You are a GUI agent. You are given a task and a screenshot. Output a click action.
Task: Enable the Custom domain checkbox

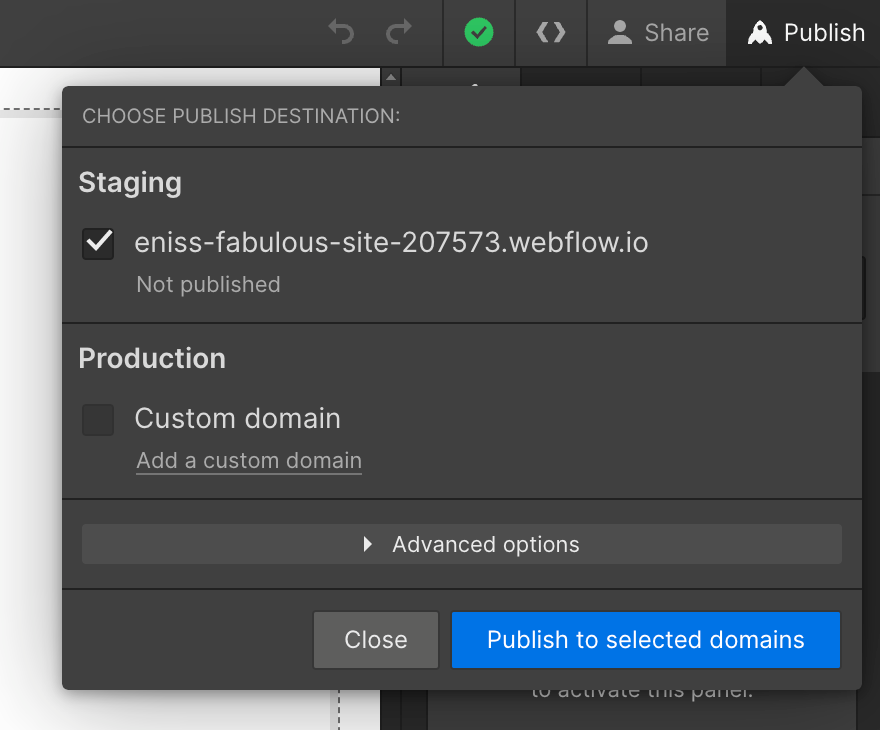pyautogui.click(x=97, y=419)
